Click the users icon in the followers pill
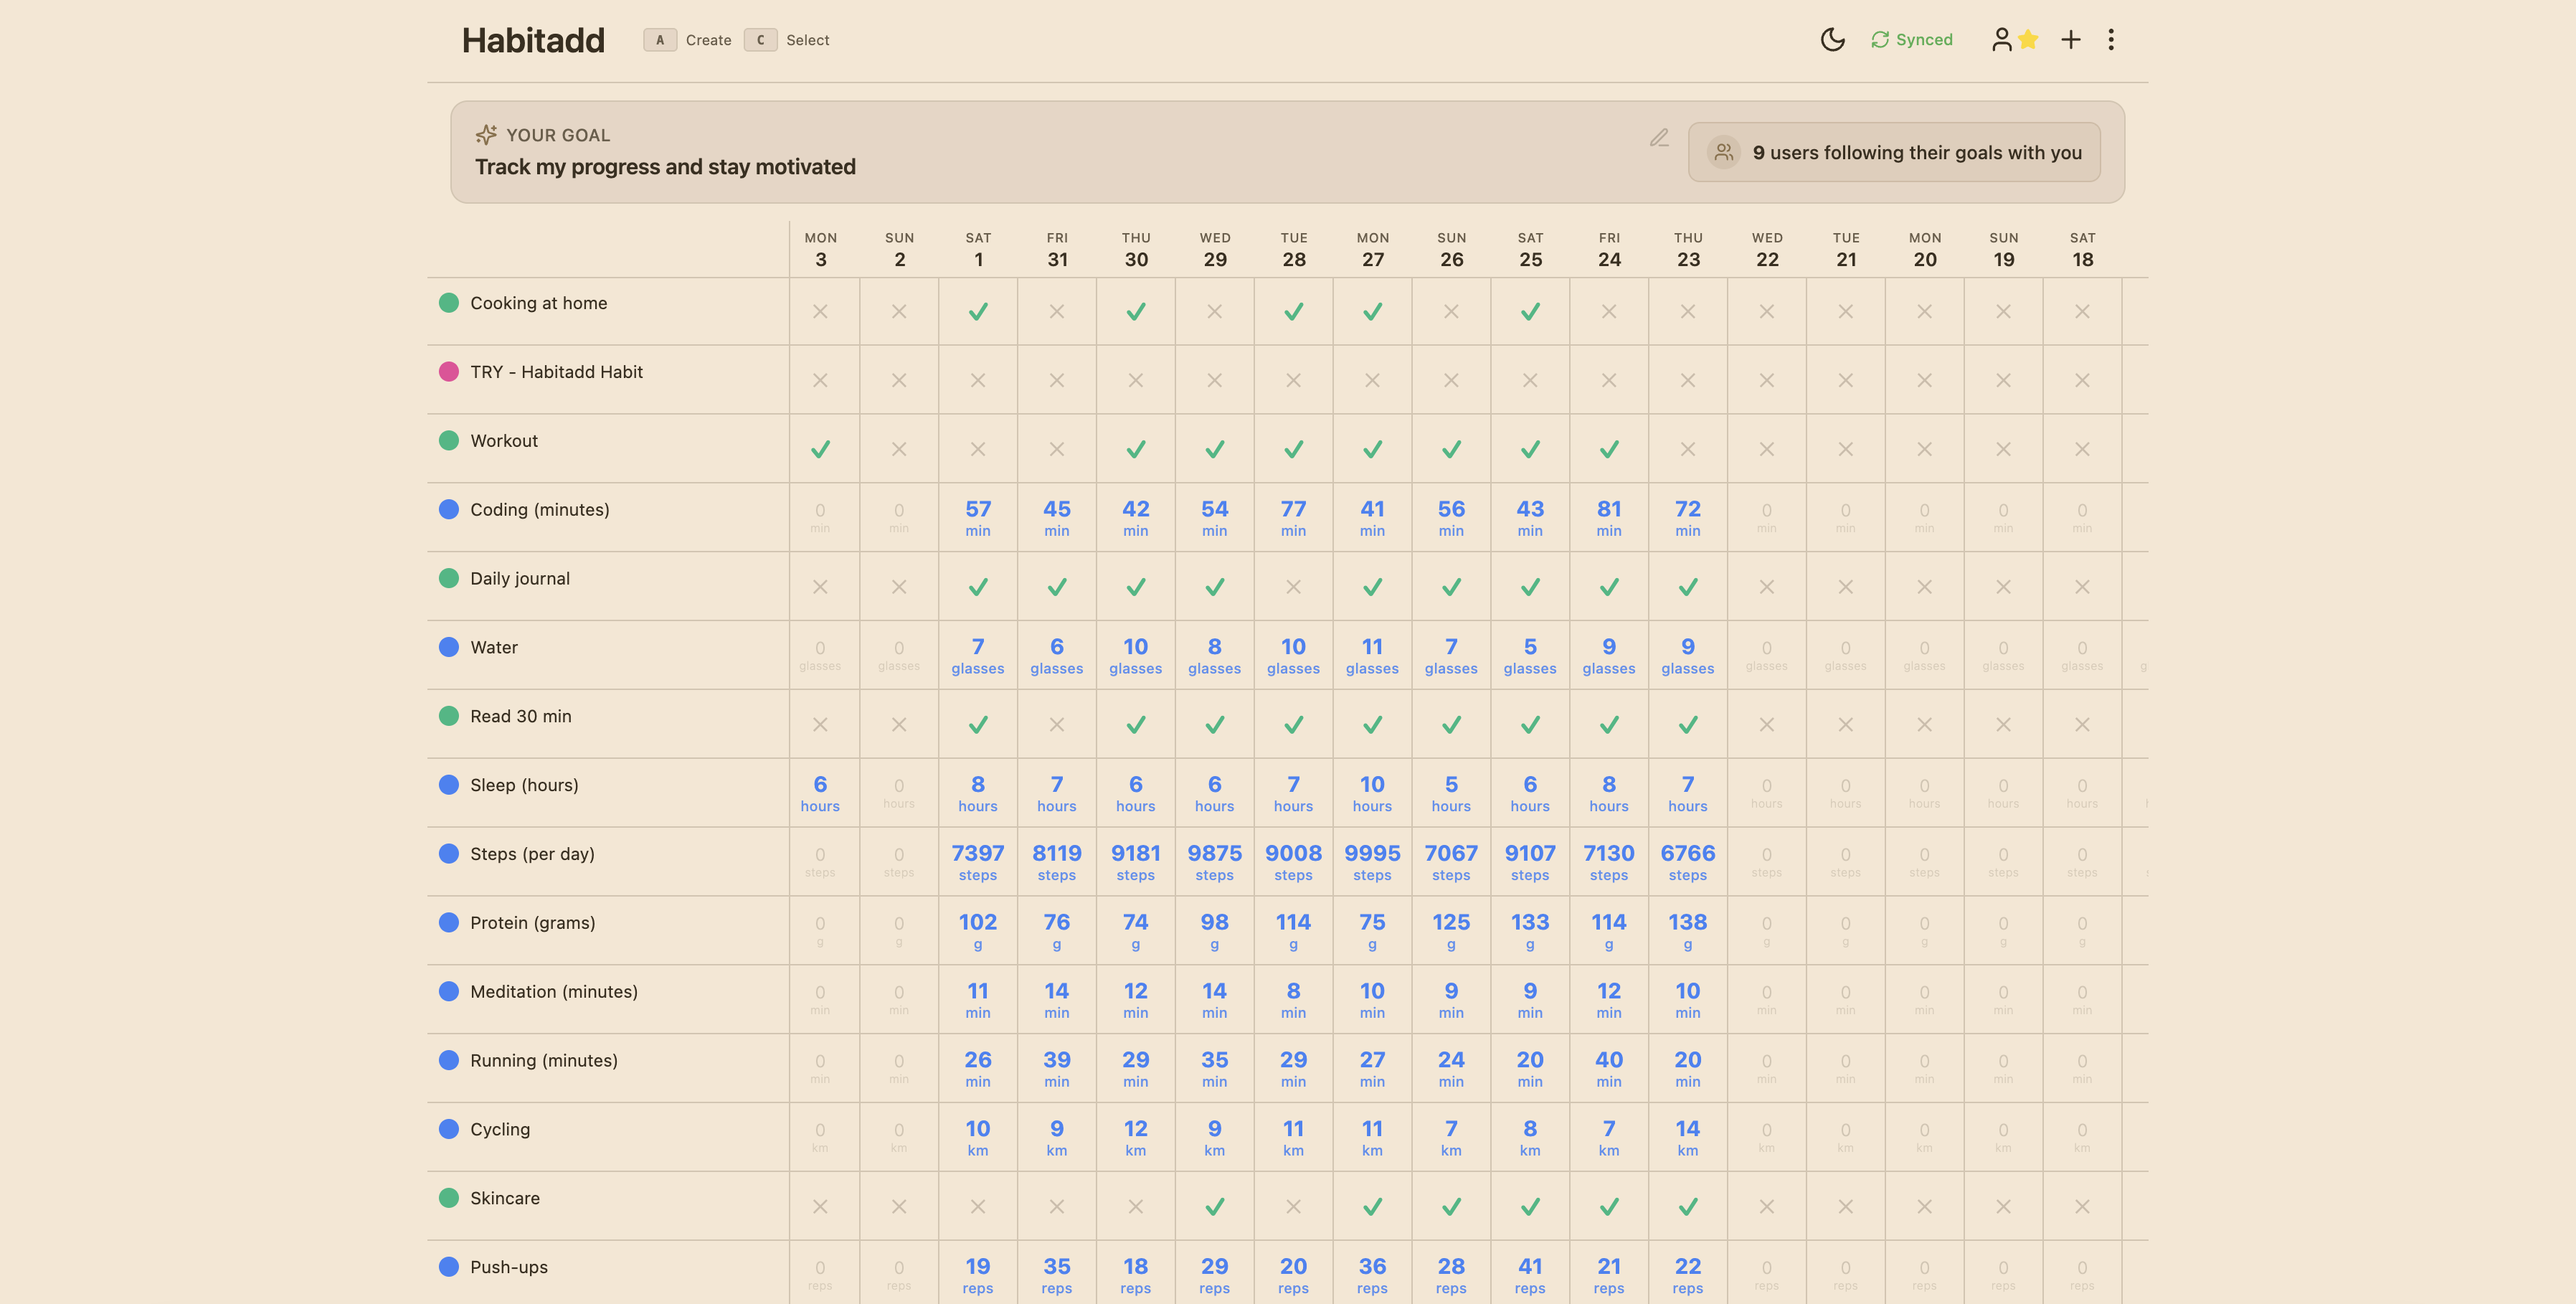This screenshot has width=2576, height=1304. [1723, 152]
